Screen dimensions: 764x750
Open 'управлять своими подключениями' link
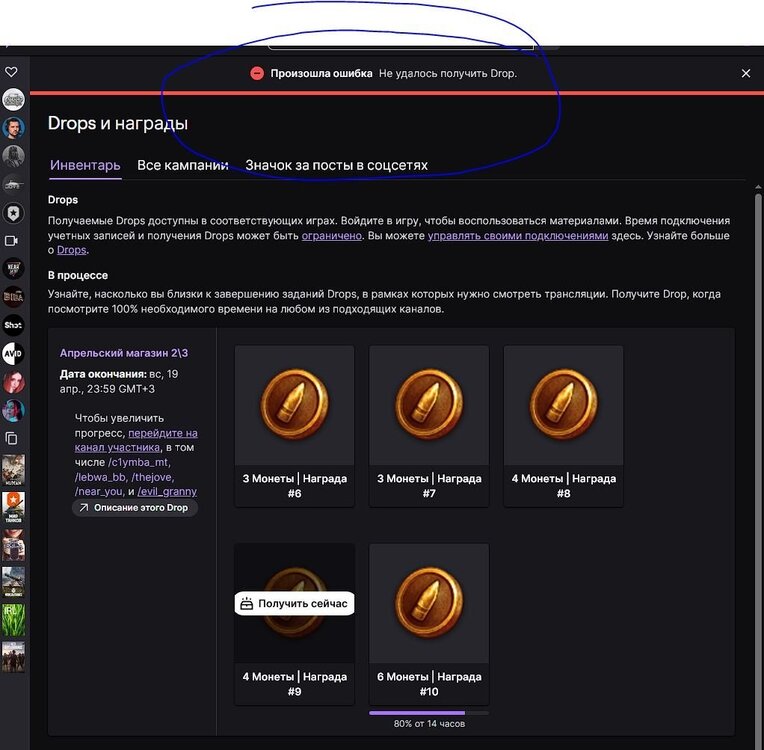518,236
